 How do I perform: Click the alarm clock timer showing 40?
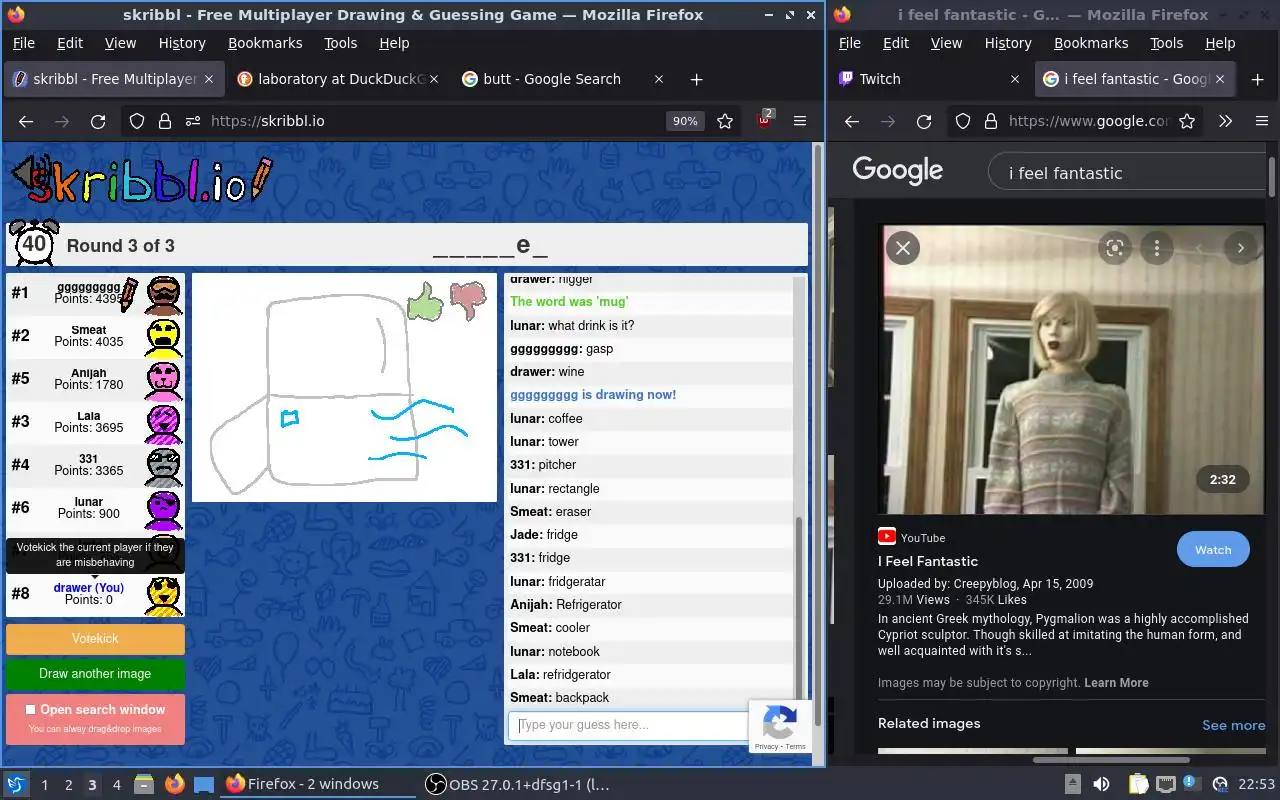pos(34,243)
